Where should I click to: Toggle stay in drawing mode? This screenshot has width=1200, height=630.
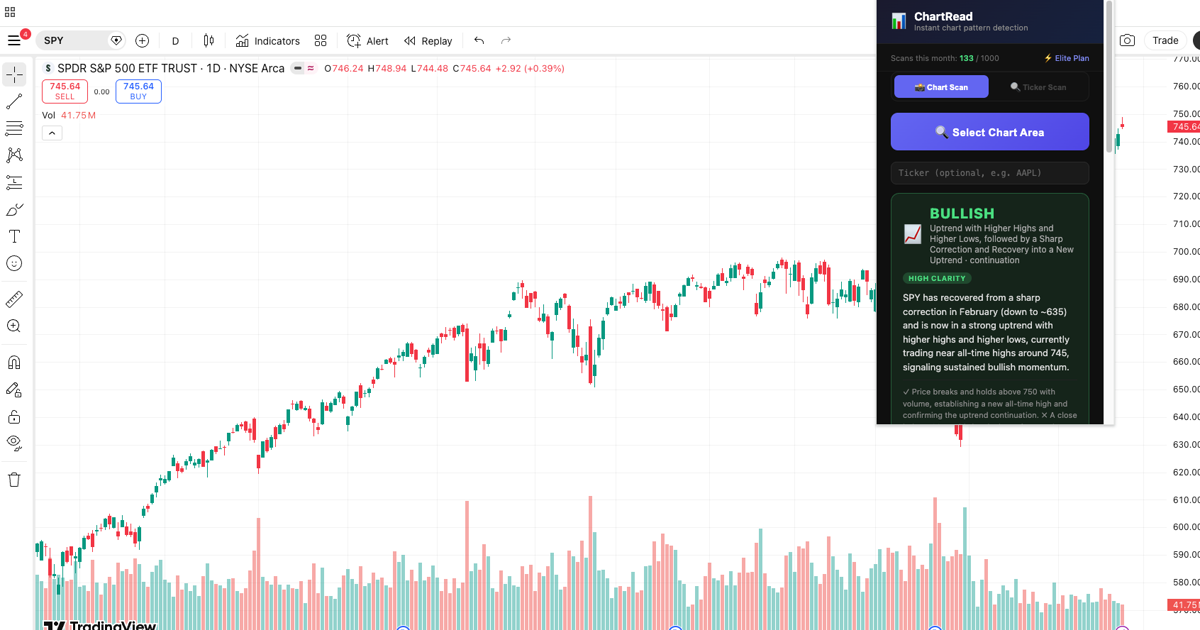point(14,390)
